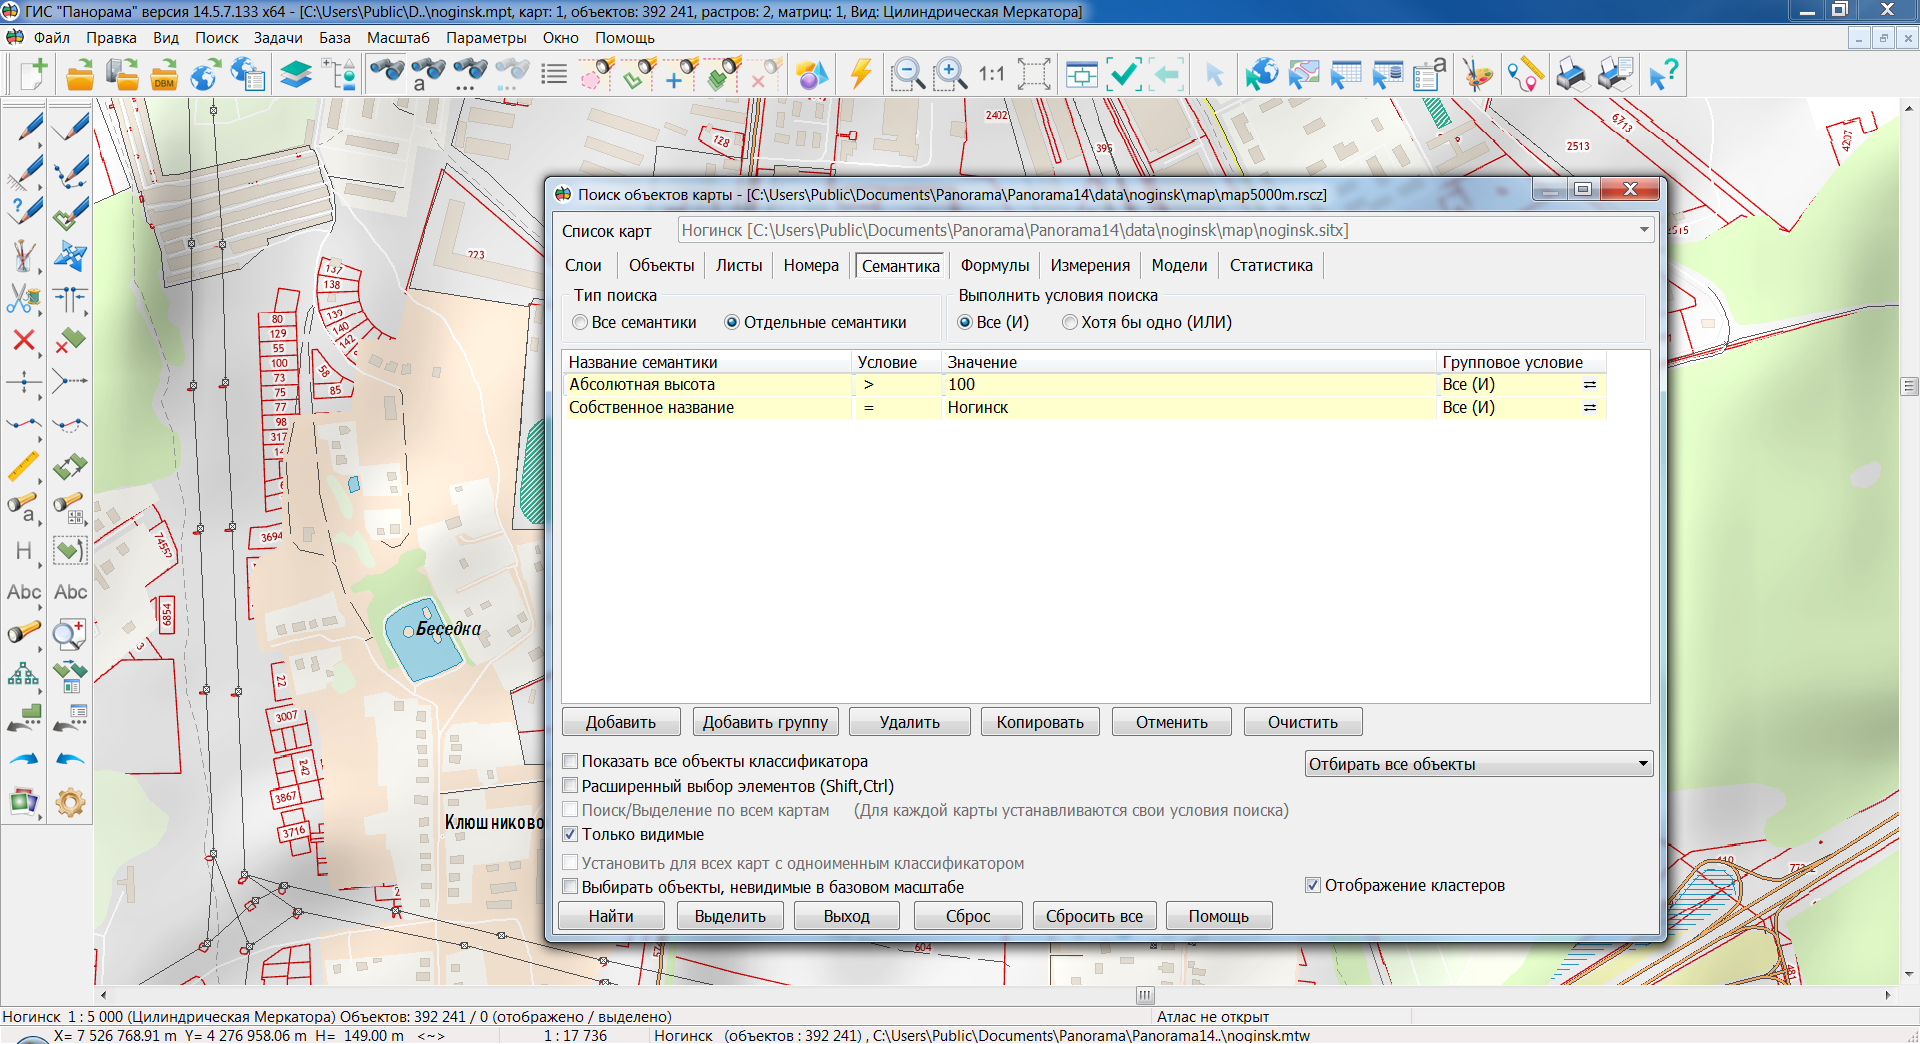Screen dimensions: 1920x1044
Task: Click the yellow lightning bolt icon
Action: 860,74
